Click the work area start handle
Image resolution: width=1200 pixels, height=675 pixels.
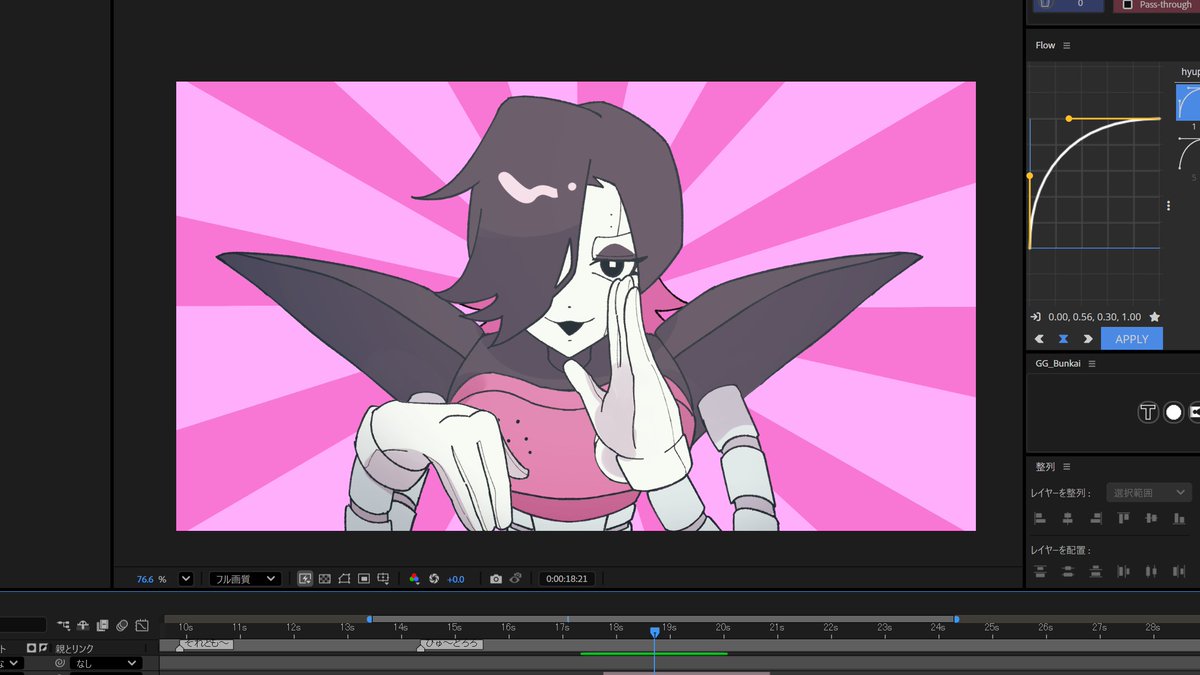(x=369, y=619)
